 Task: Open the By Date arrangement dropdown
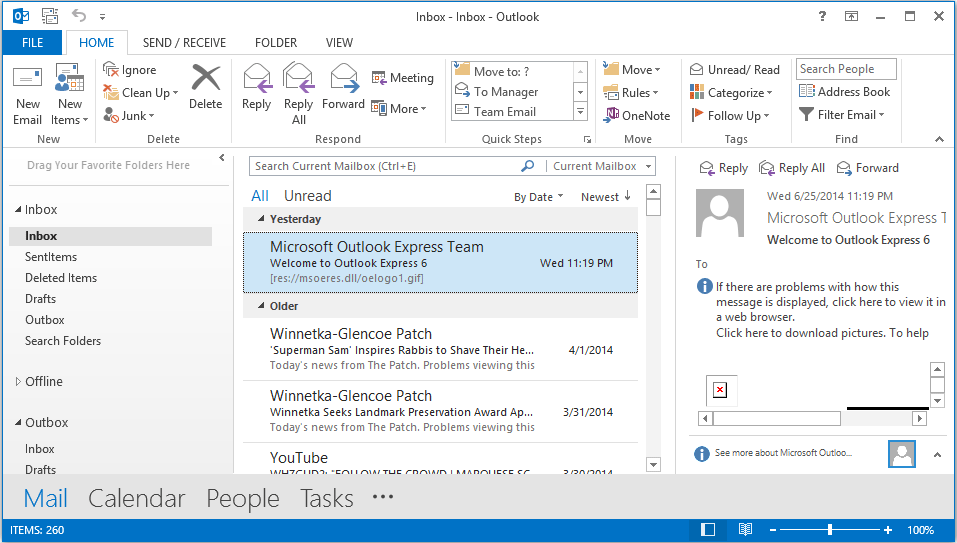(539, 197)
